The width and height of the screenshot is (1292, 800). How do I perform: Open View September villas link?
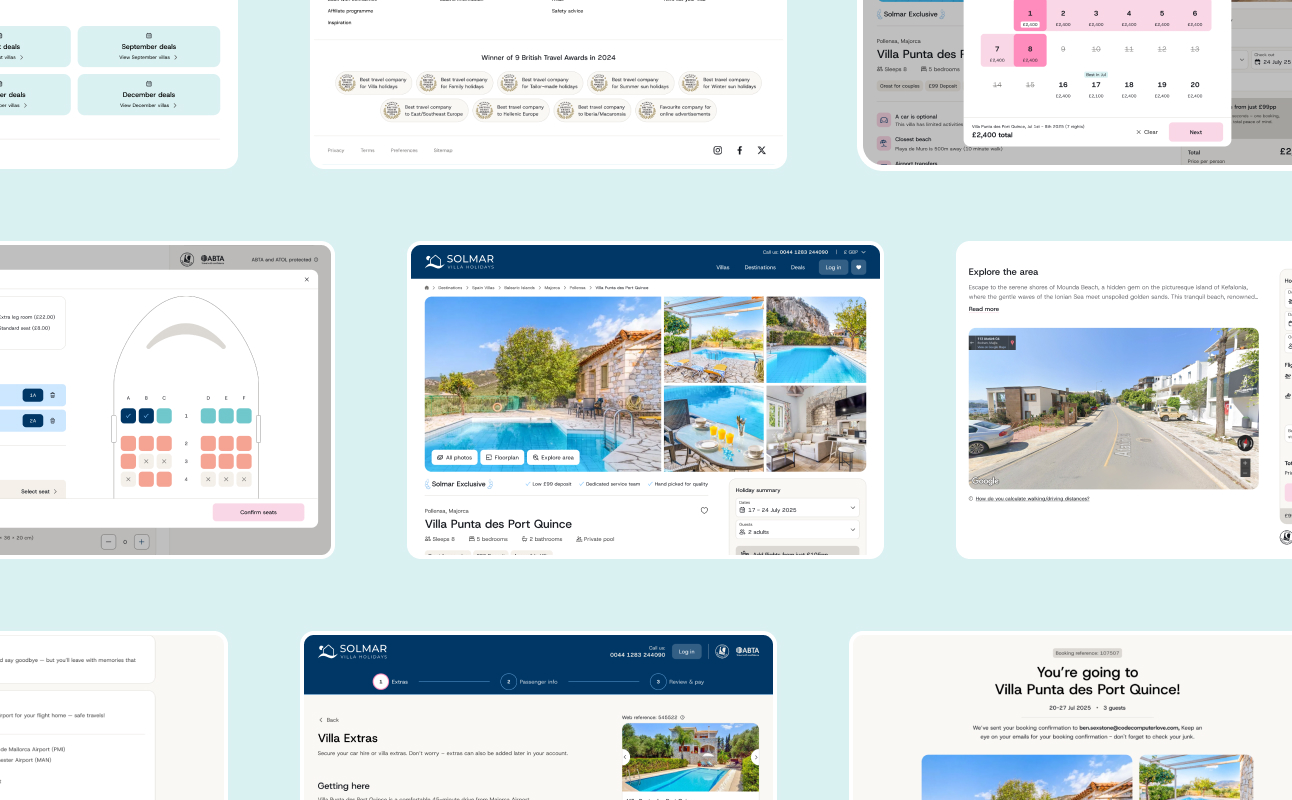(149, 58)
